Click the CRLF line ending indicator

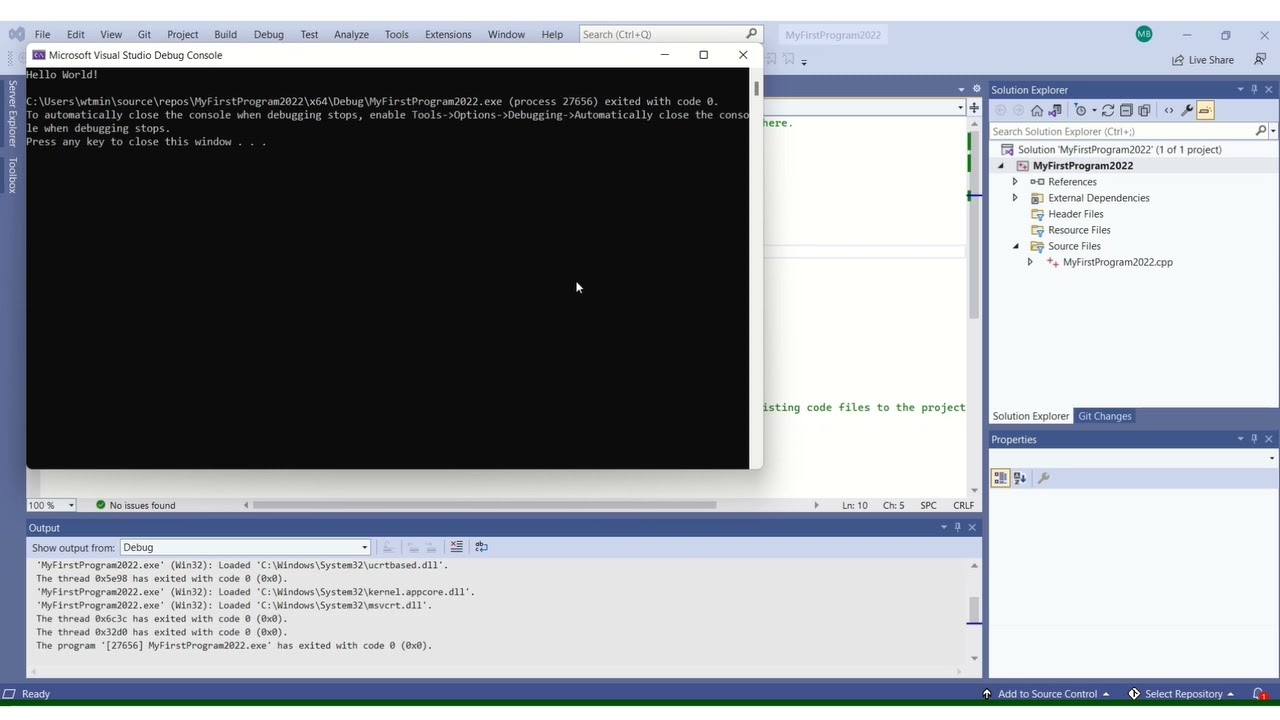point(964,505)
